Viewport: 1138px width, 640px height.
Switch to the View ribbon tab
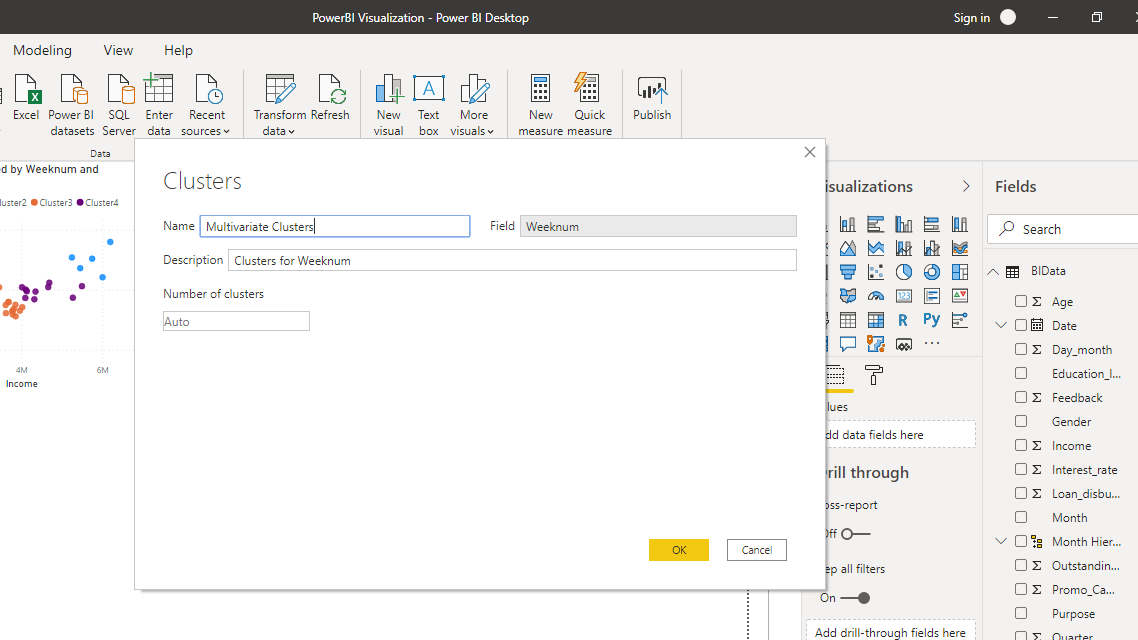click(118, 50)
